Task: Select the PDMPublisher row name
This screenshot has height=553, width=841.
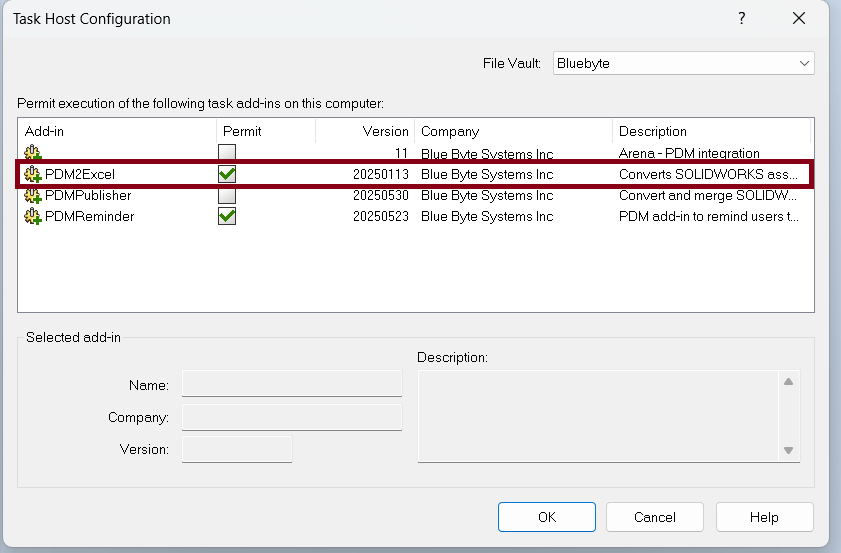Action: point(88,195)
